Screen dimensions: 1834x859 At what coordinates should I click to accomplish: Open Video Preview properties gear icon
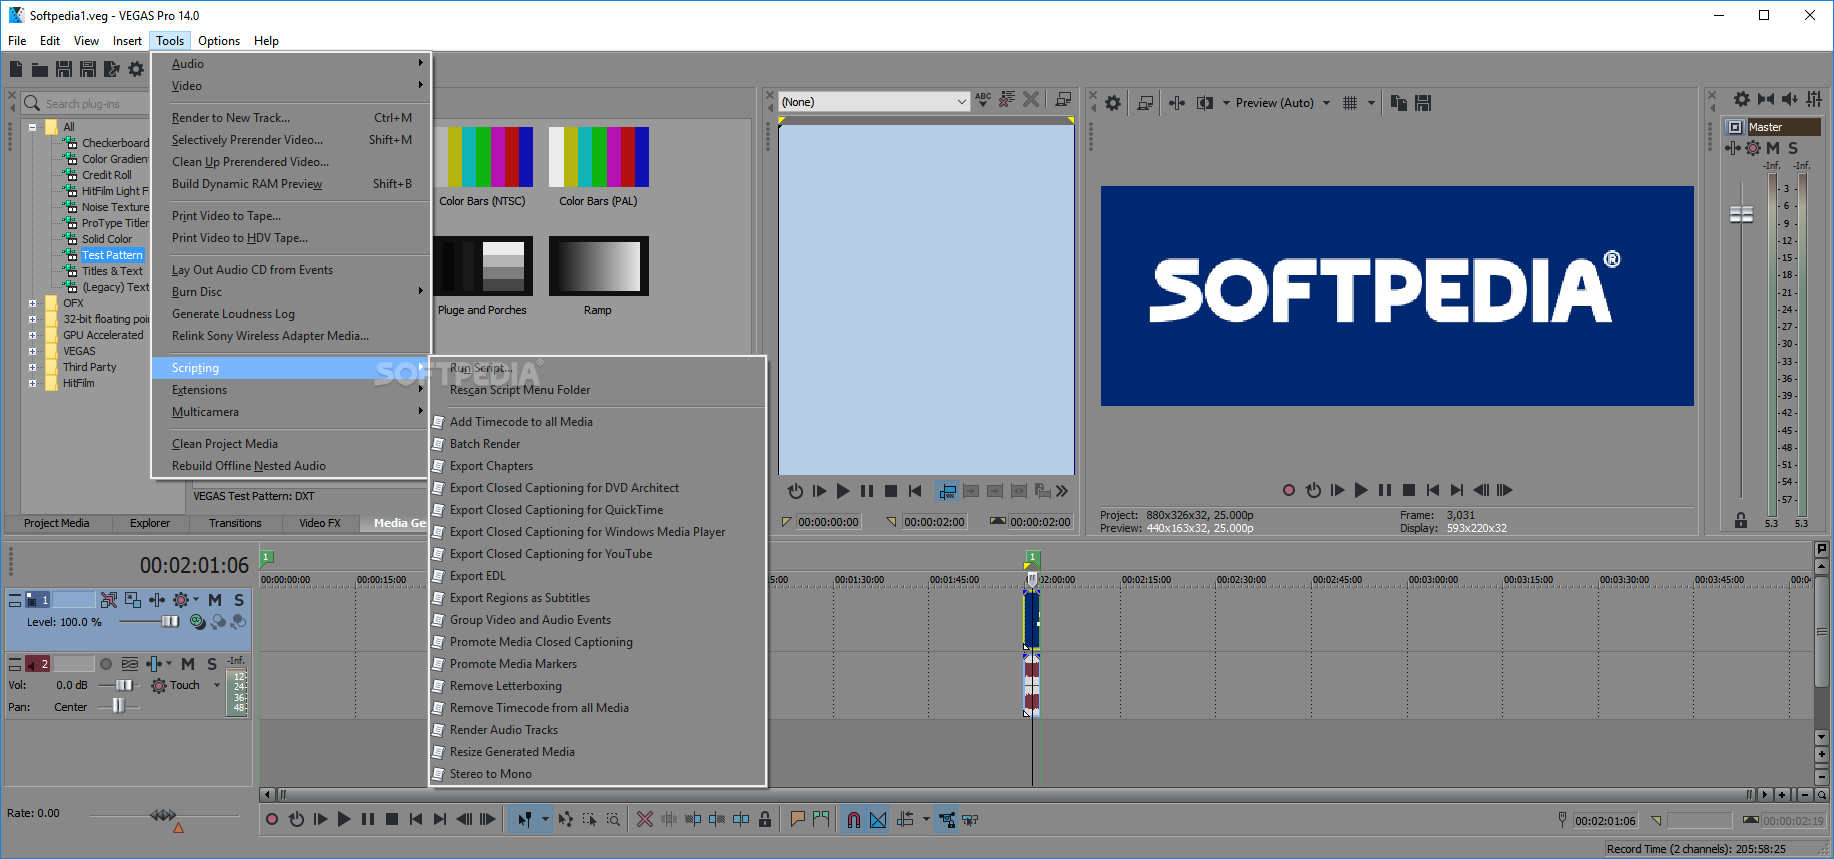tap(1113, 102)
